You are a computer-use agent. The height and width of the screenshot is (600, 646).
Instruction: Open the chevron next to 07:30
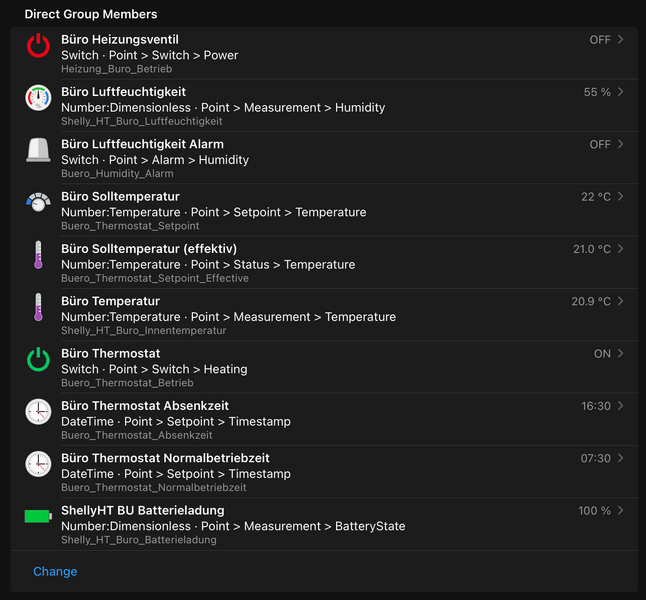pyautogui.click(x=621, y=458)
